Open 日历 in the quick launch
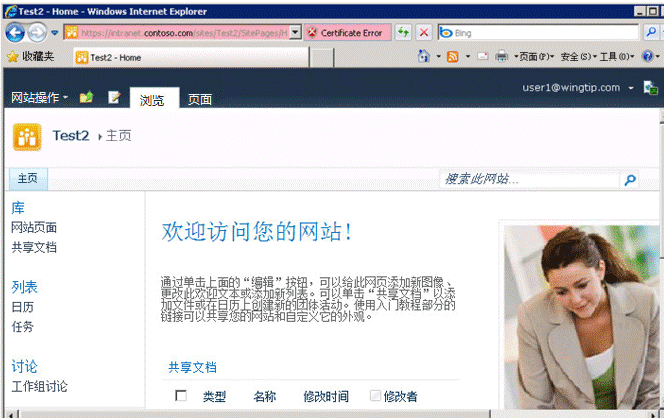 (x=22, y=307)
